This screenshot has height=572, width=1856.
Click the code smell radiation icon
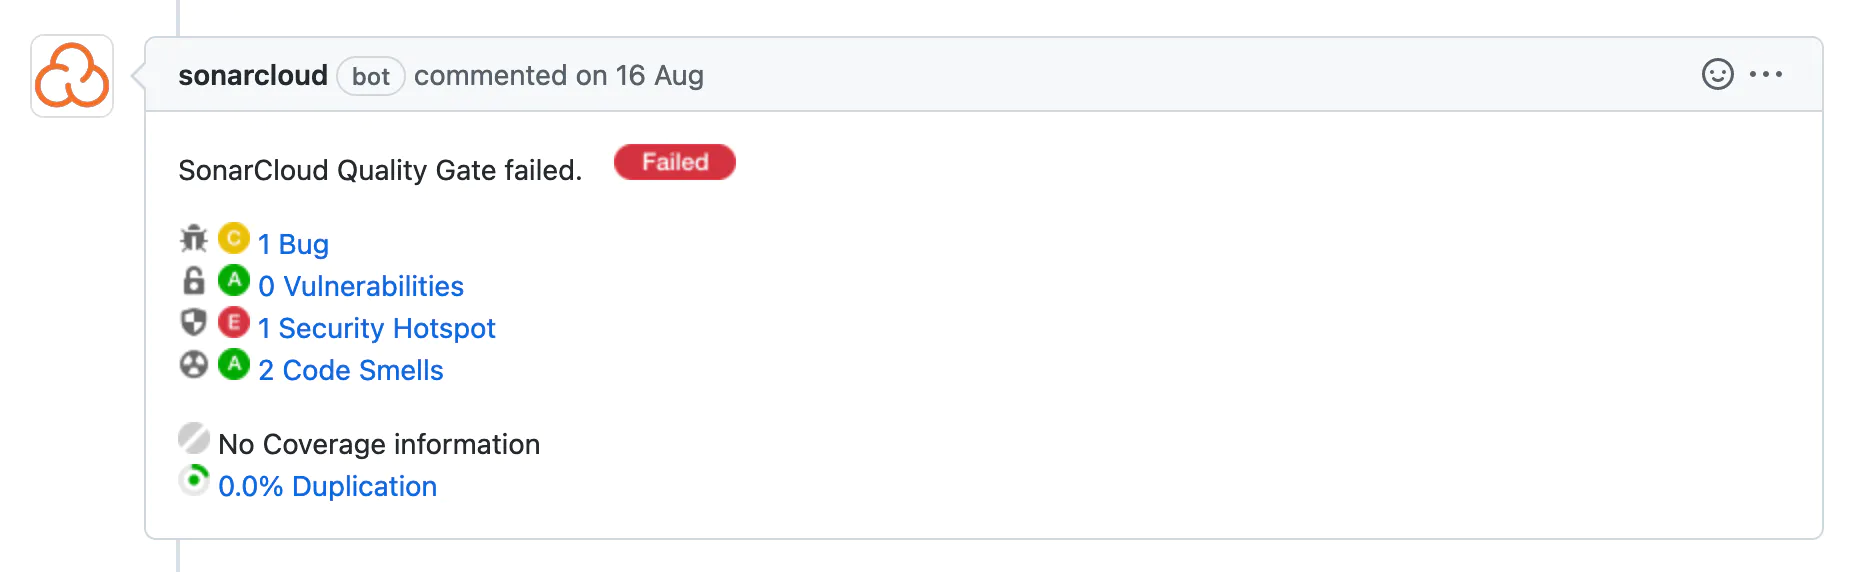(x=193, y=364)
